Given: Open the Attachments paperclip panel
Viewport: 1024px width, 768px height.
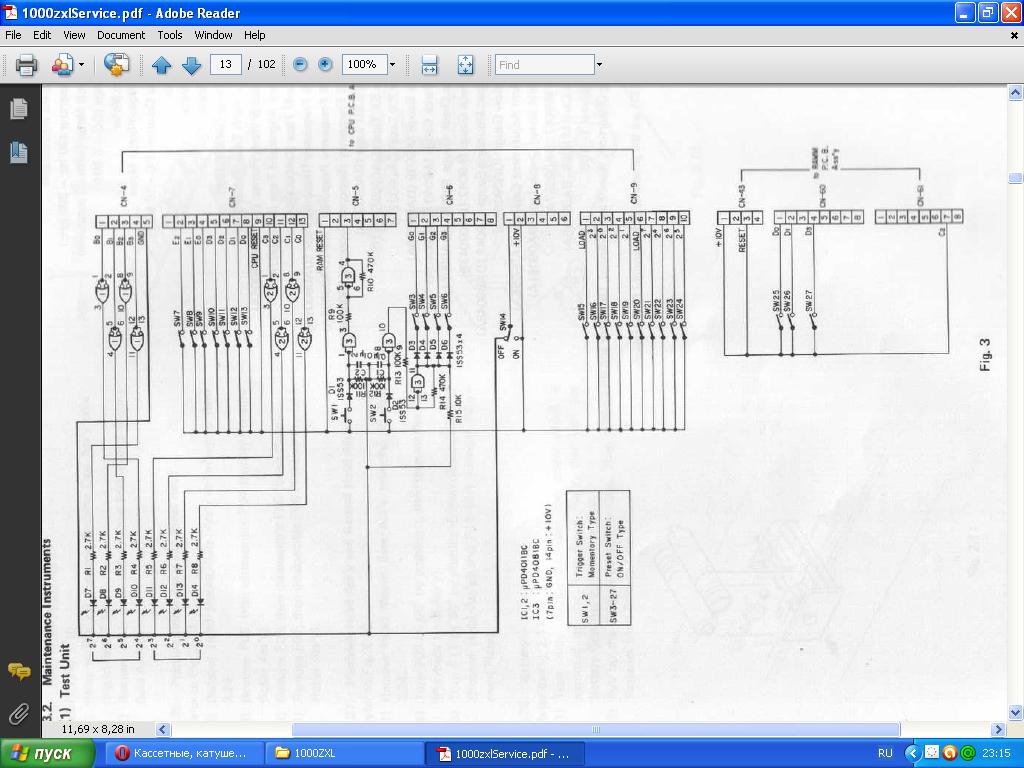Looking at the screenshot, I should 18,713.
